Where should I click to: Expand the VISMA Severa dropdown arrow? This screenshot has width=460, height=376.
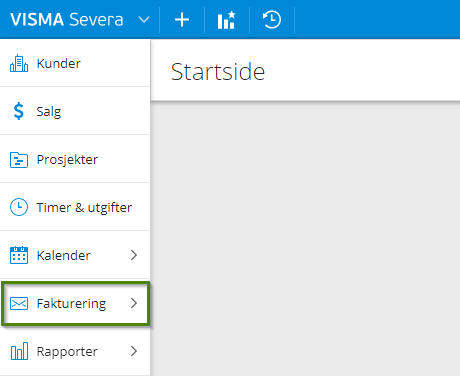pyautogui.click(x=144, y=20)
